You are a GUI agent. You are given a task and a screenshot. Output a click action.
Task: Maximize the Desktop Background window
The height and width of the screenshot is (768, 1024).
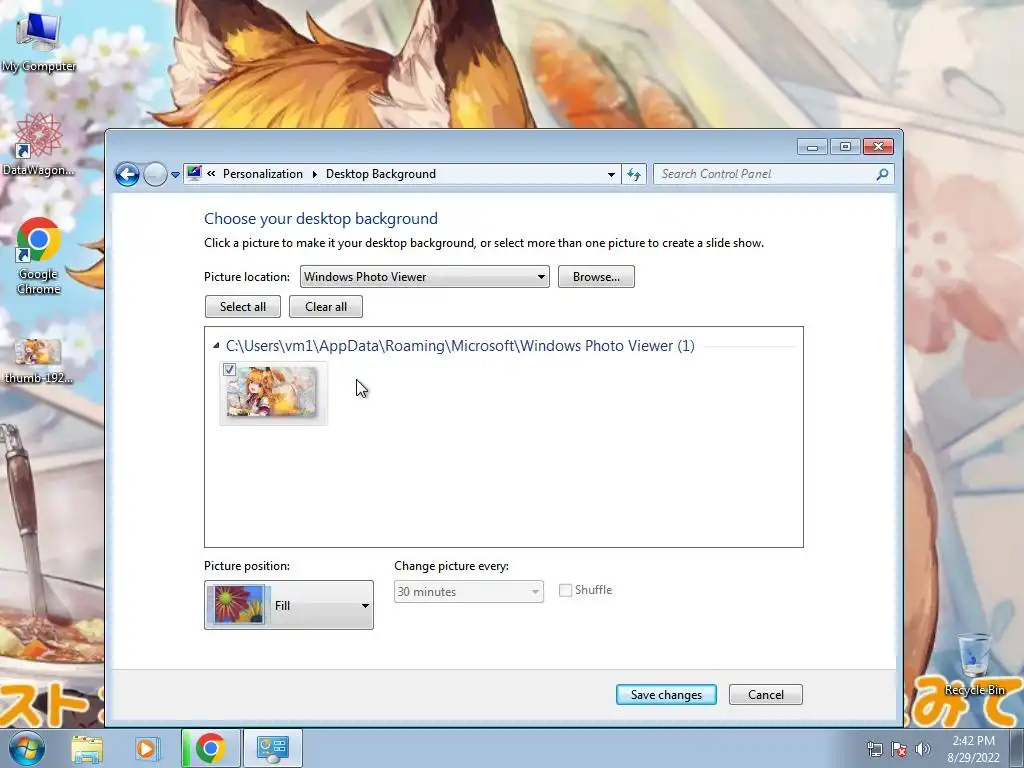845,147
